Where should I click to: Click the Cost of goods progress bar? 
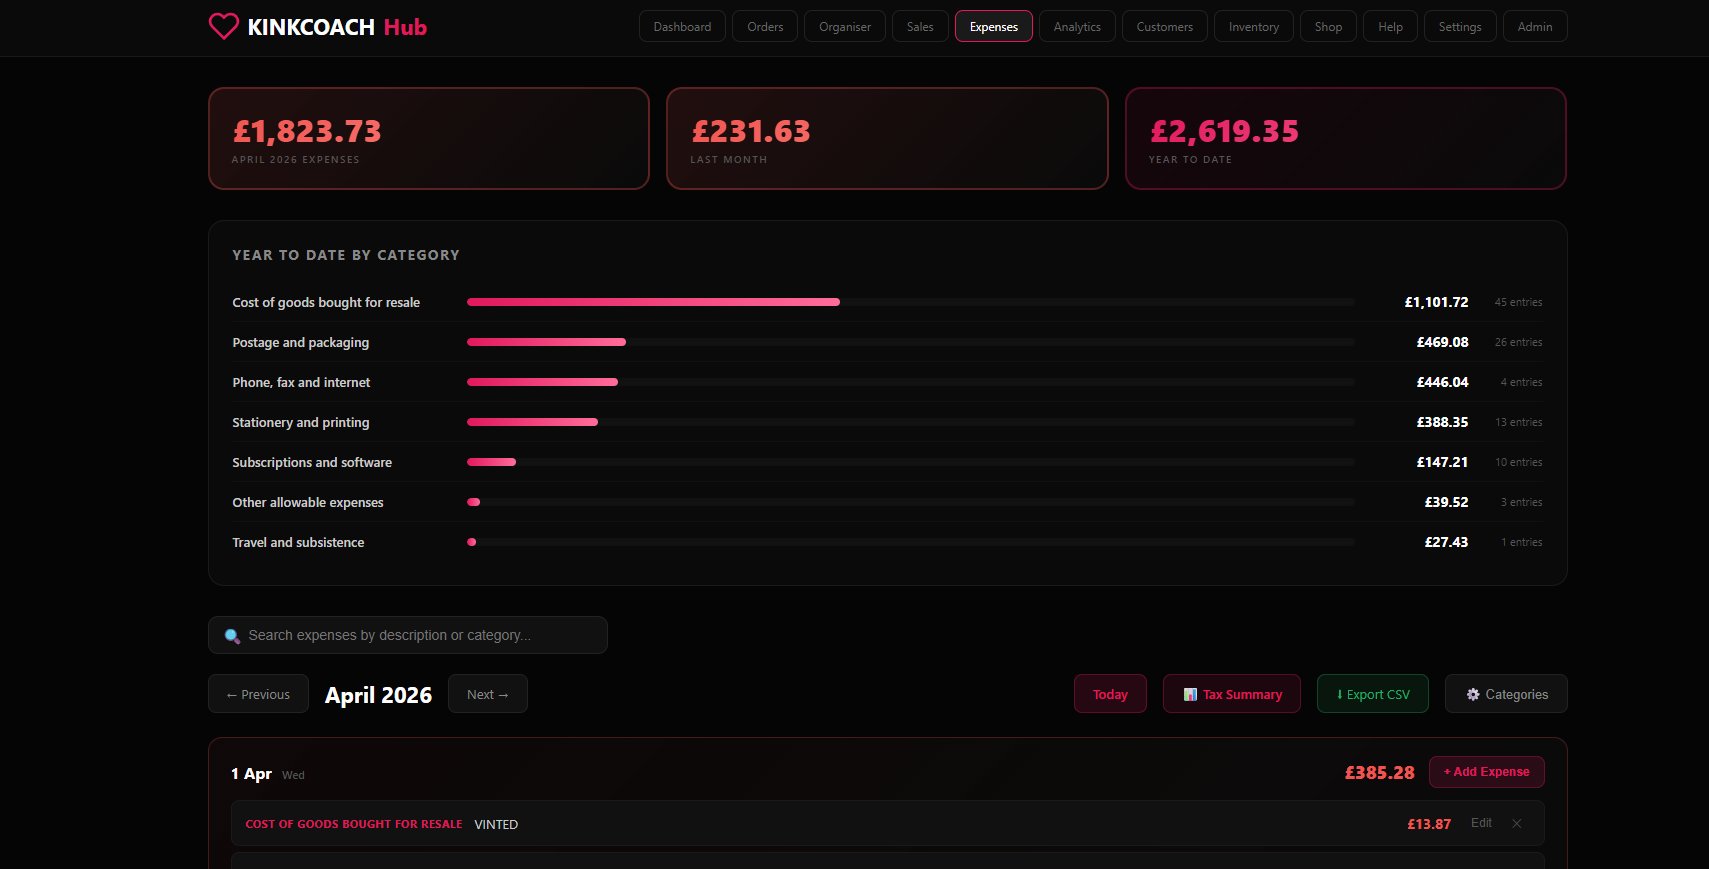click(x=910, y=302)
